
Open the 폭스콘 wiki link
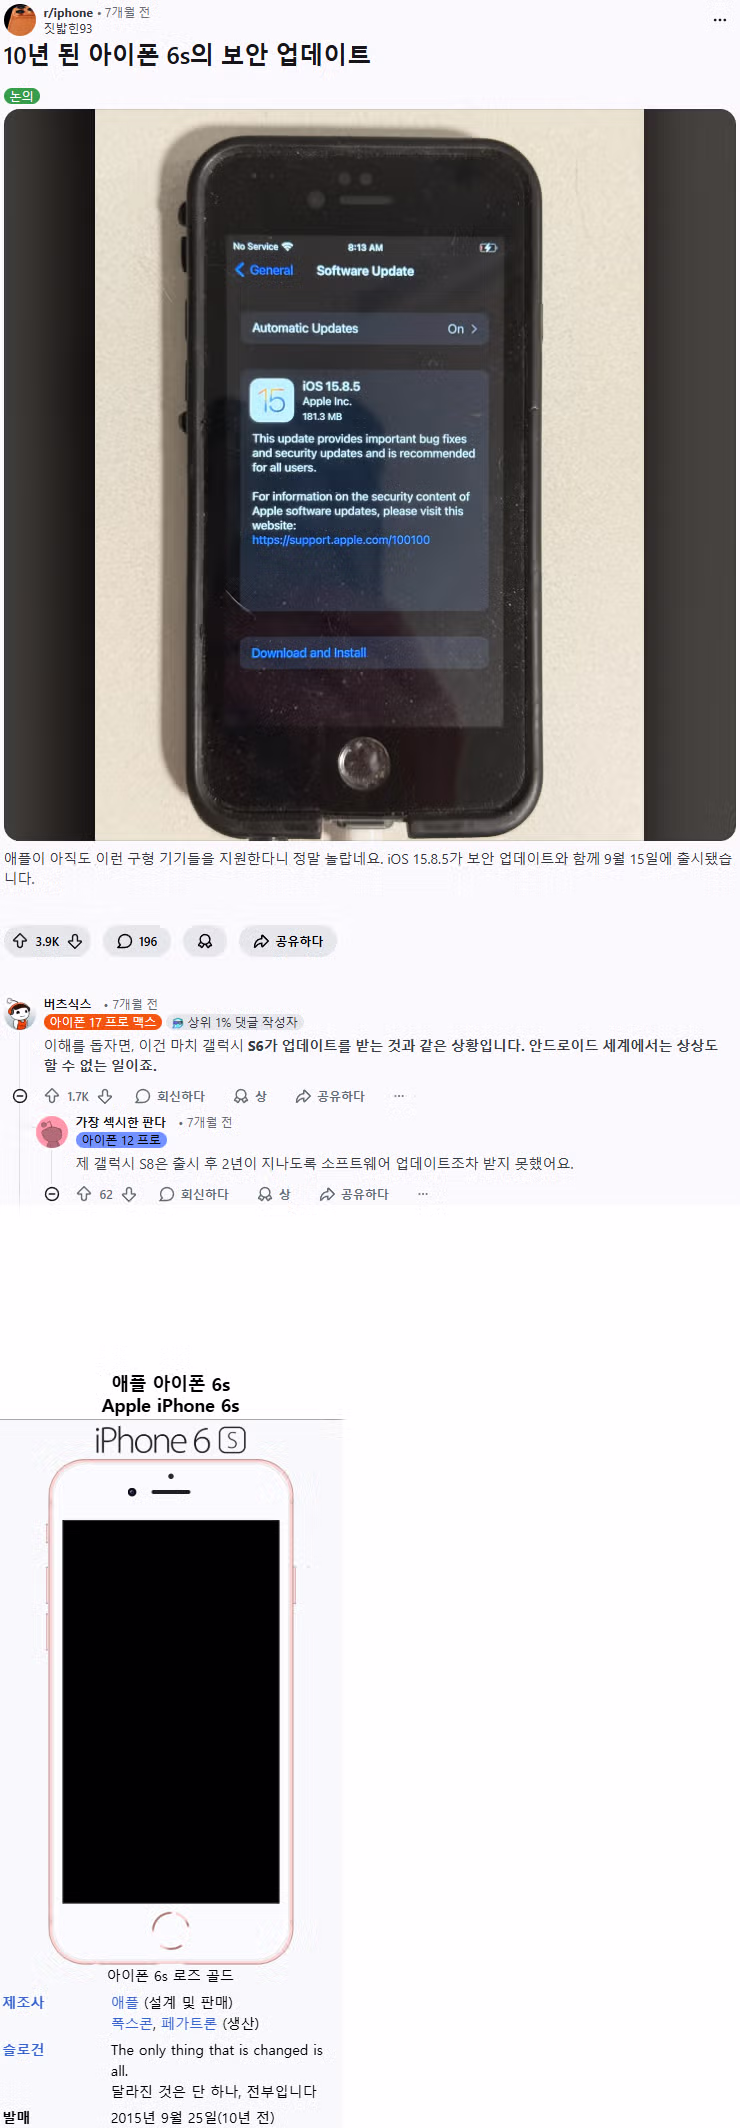tap(132, 2023)
